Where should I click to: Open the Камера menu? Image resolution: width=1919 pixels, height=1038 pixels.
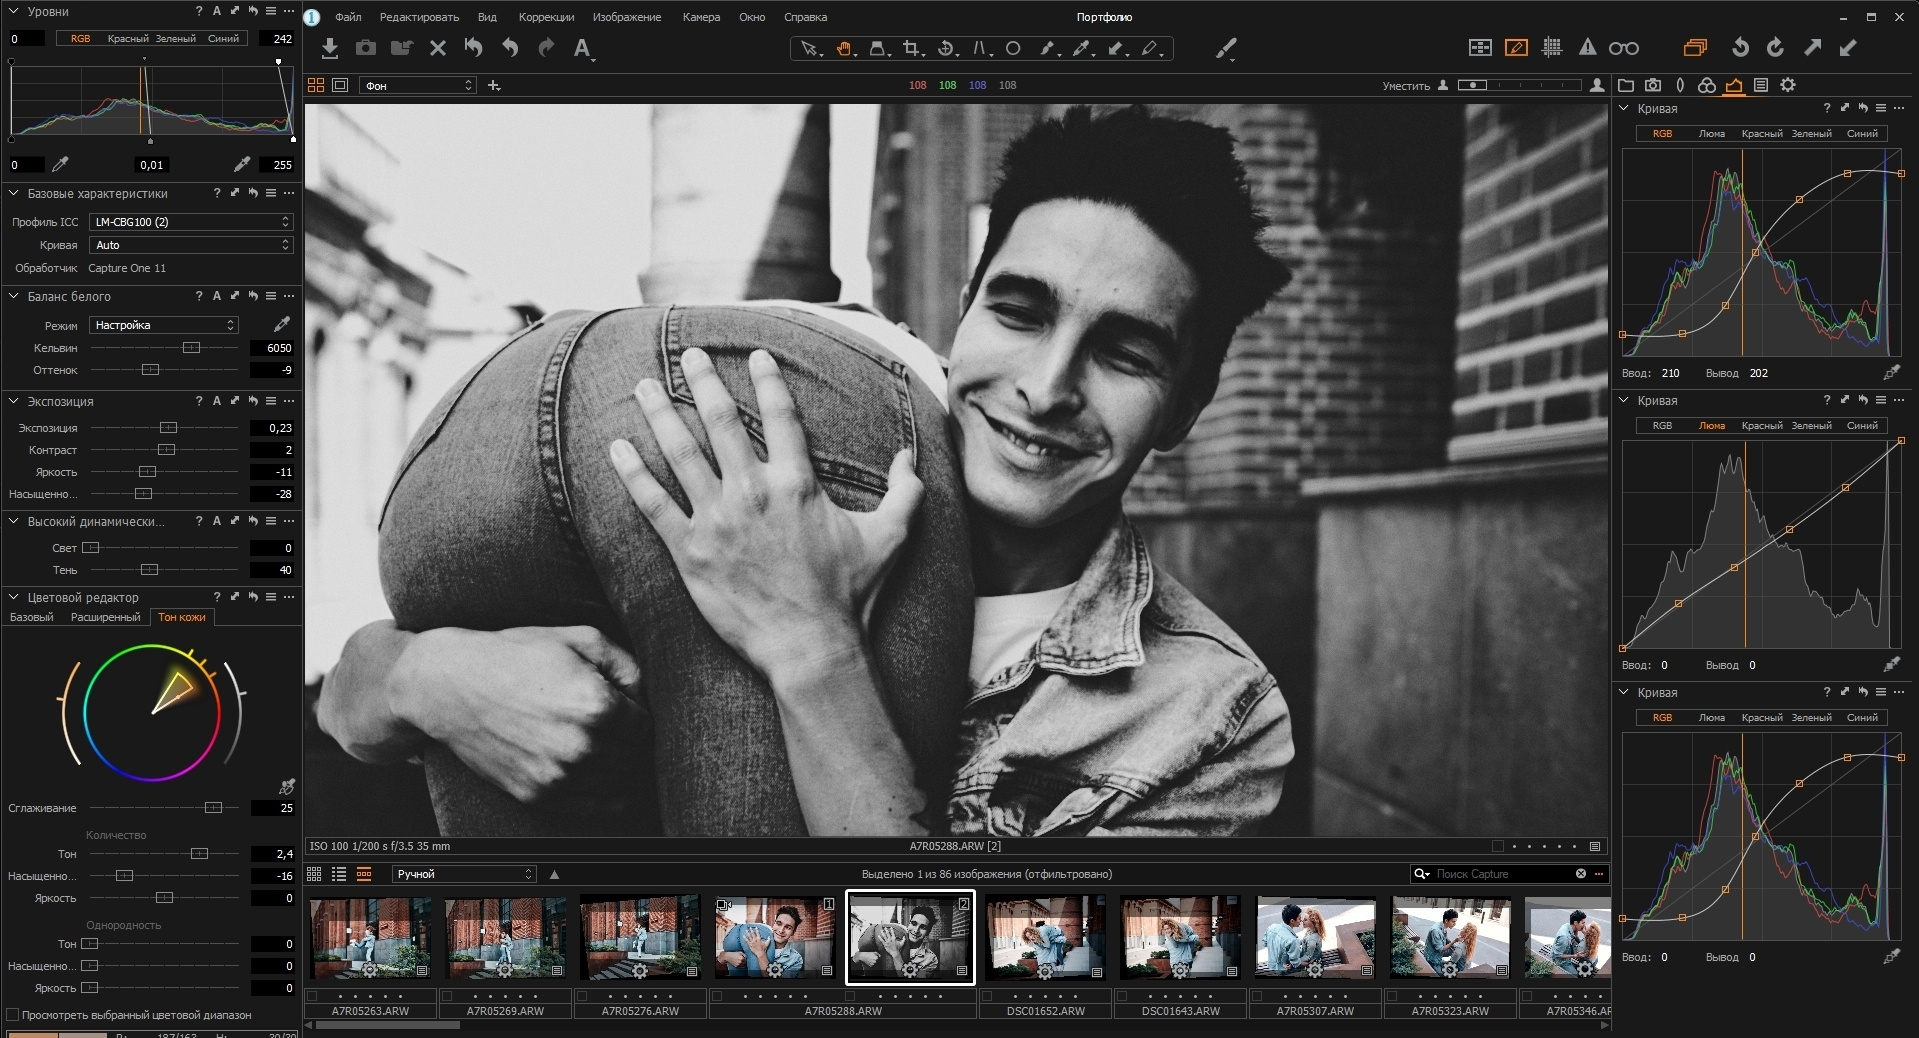[x=701, y=17]
